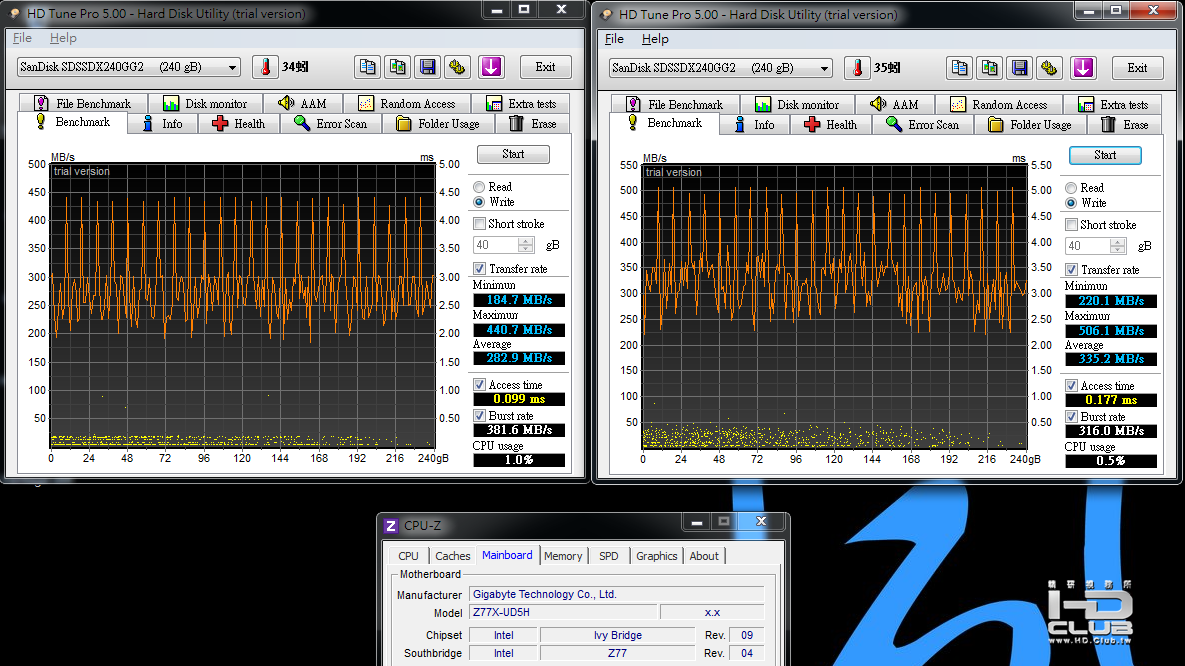
Task: Open Extra tests tab in right window
Action: (x=1113, y=104)
